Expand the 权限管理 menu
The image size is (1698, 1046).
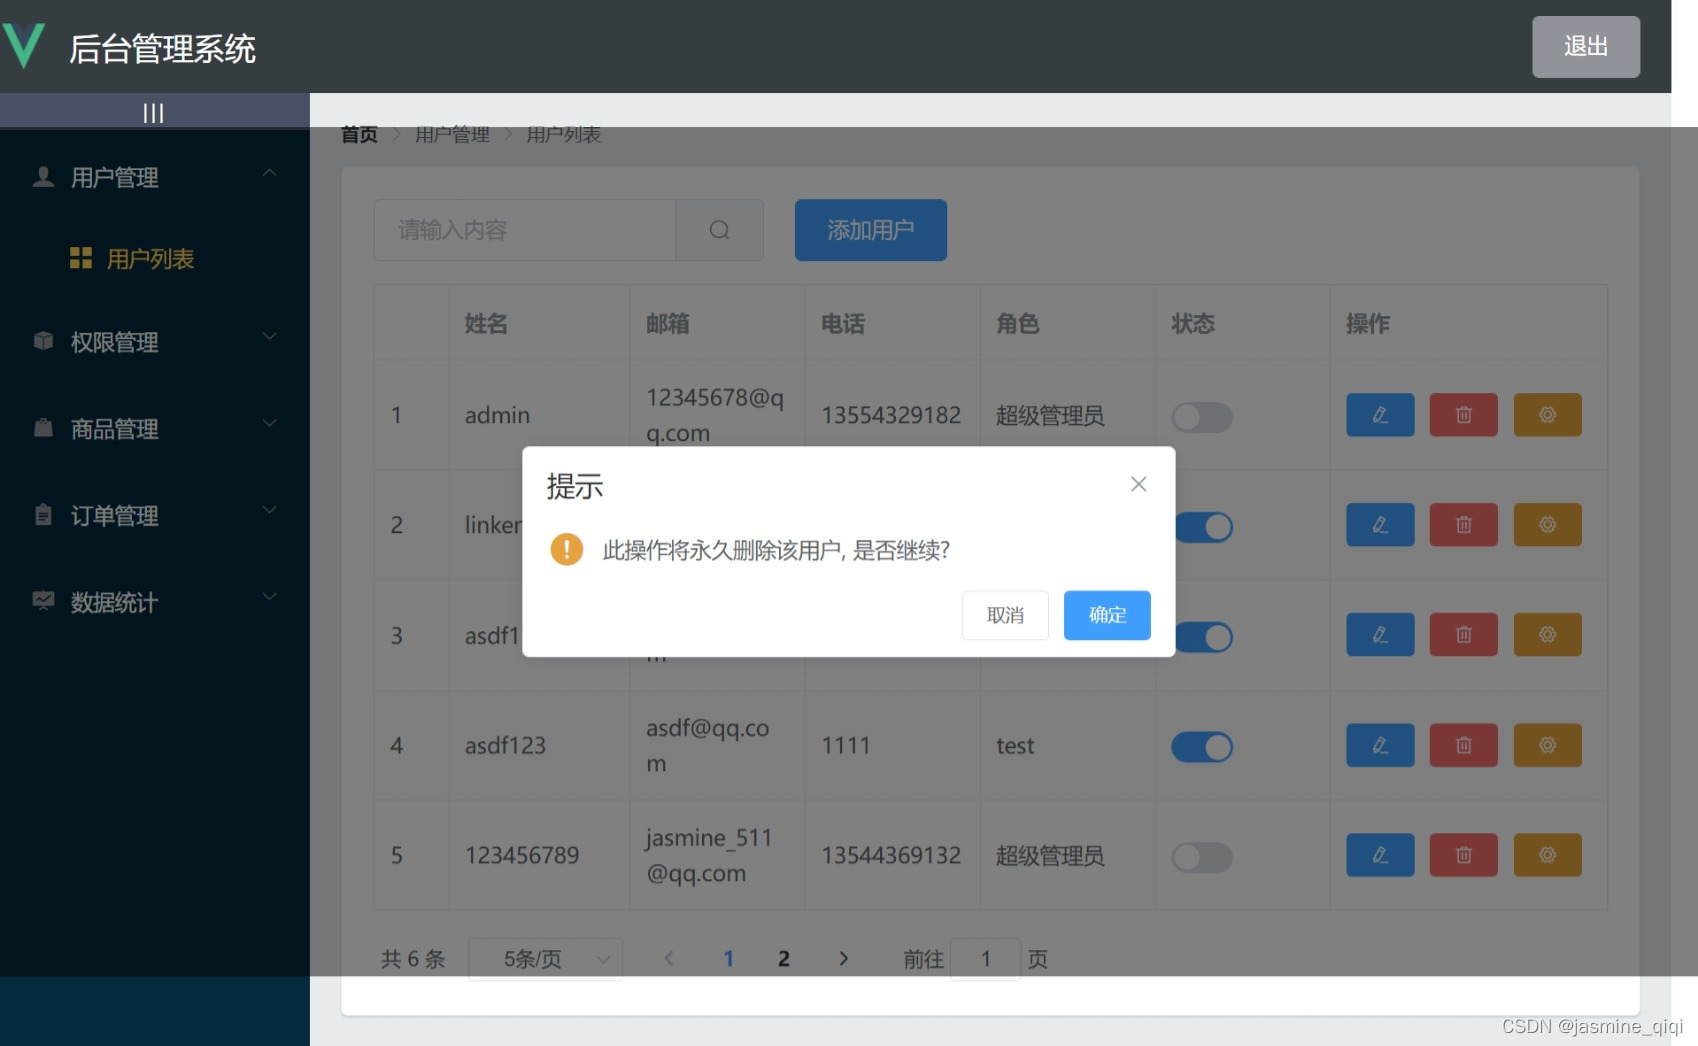[x=155, y=342]
